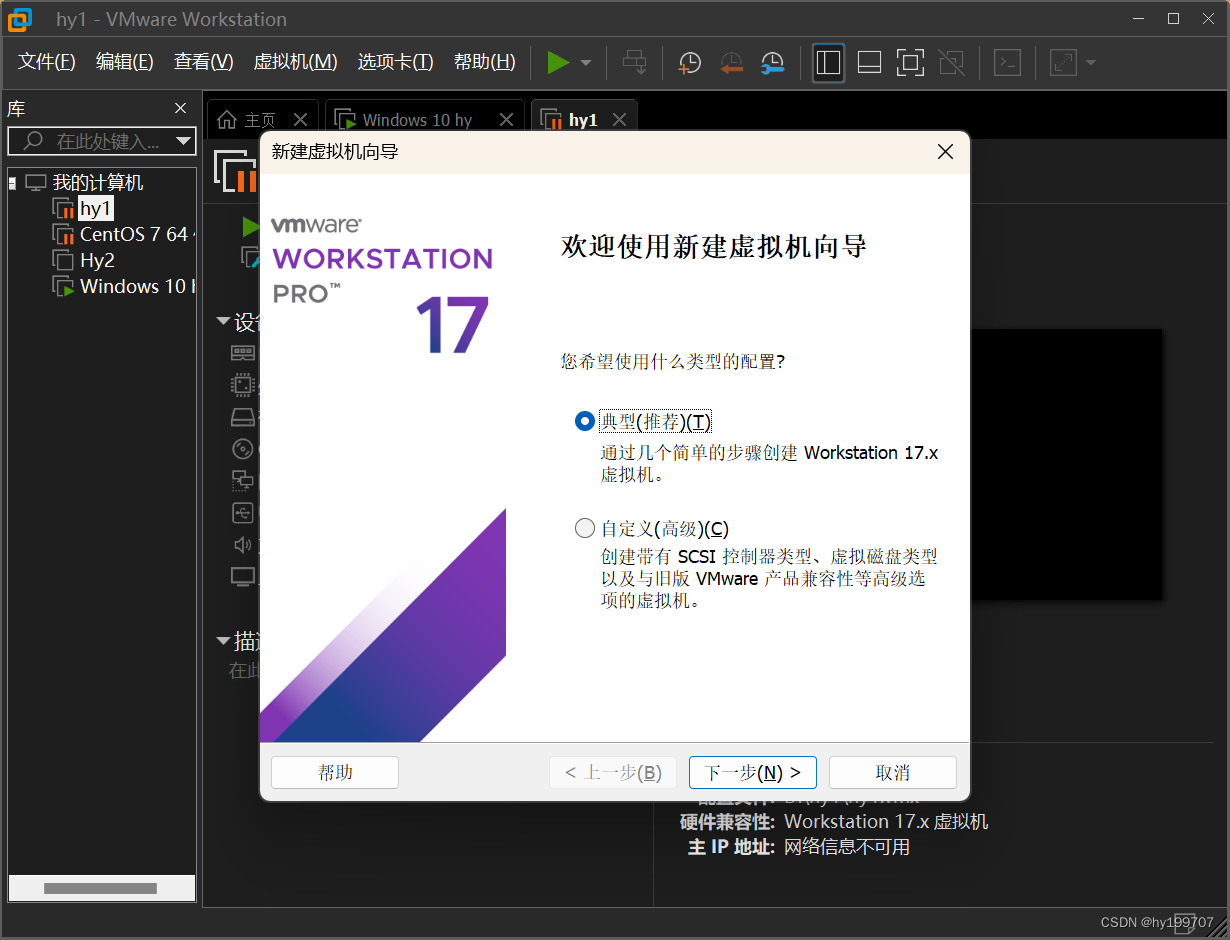Open the stretch display dropdown arrow
1230x940 pixels.
(1090, 63)
